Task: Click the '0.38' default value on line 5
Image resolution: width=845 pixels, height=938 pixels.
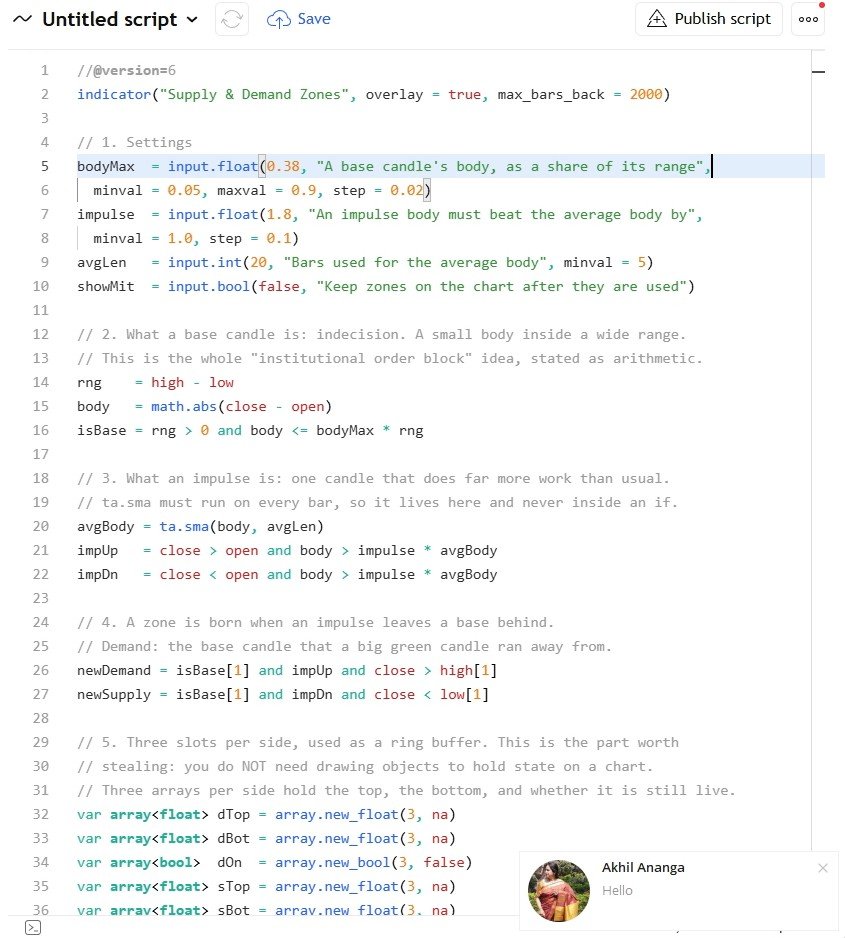Action: (x=283, y=166)
